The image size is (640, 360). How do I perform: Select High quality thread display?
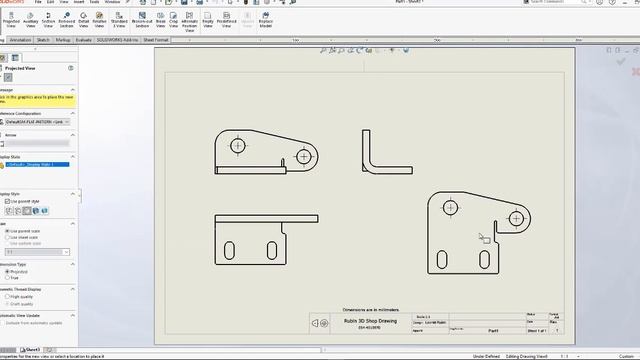[7, 297]
